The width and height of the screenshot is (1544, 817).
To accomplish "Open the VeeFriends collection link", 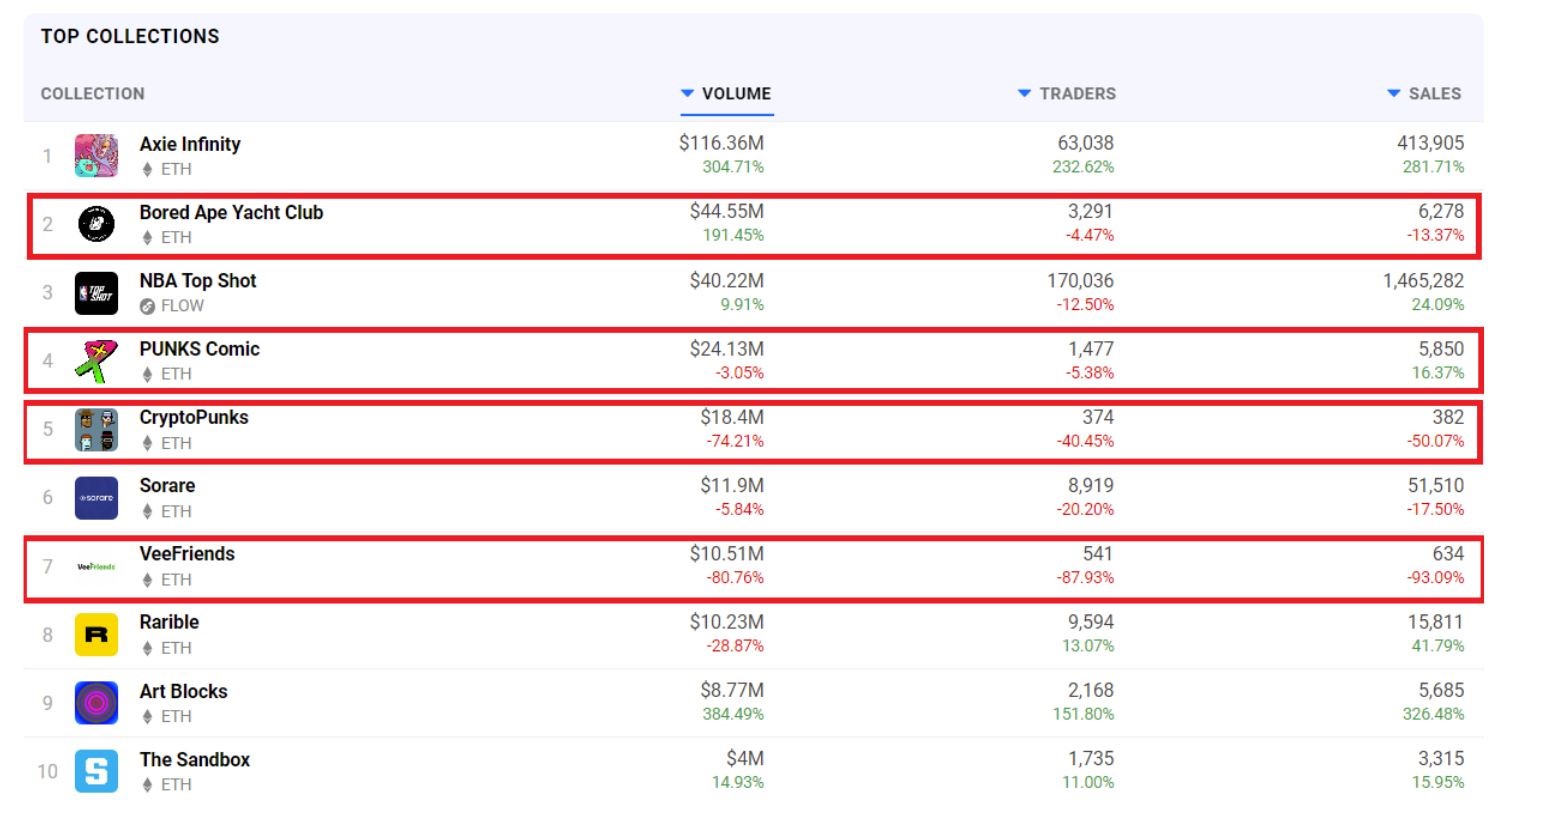I will point(187,554).
